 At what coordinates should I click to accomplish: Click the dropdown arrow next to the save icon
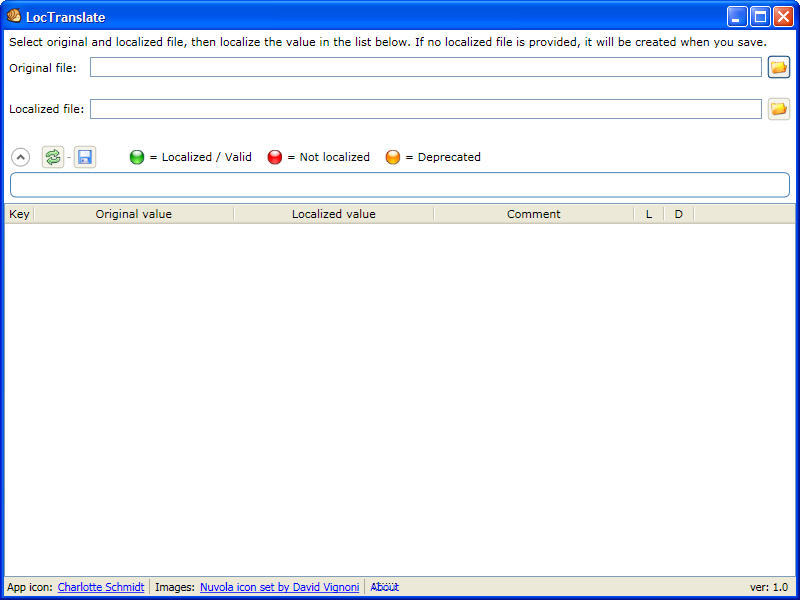[68, 157]
